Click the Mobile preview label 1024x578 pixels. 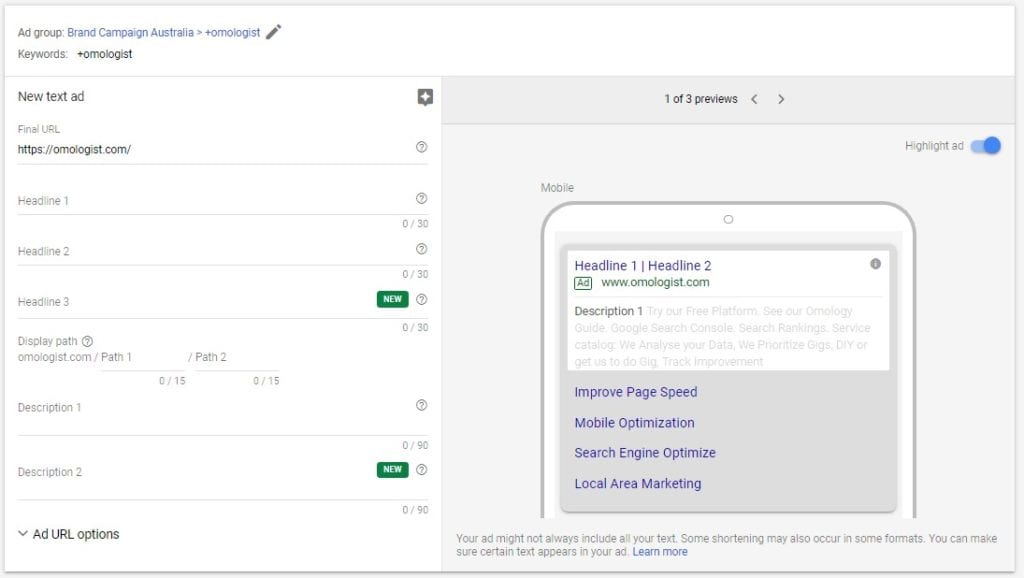(557, 188)
